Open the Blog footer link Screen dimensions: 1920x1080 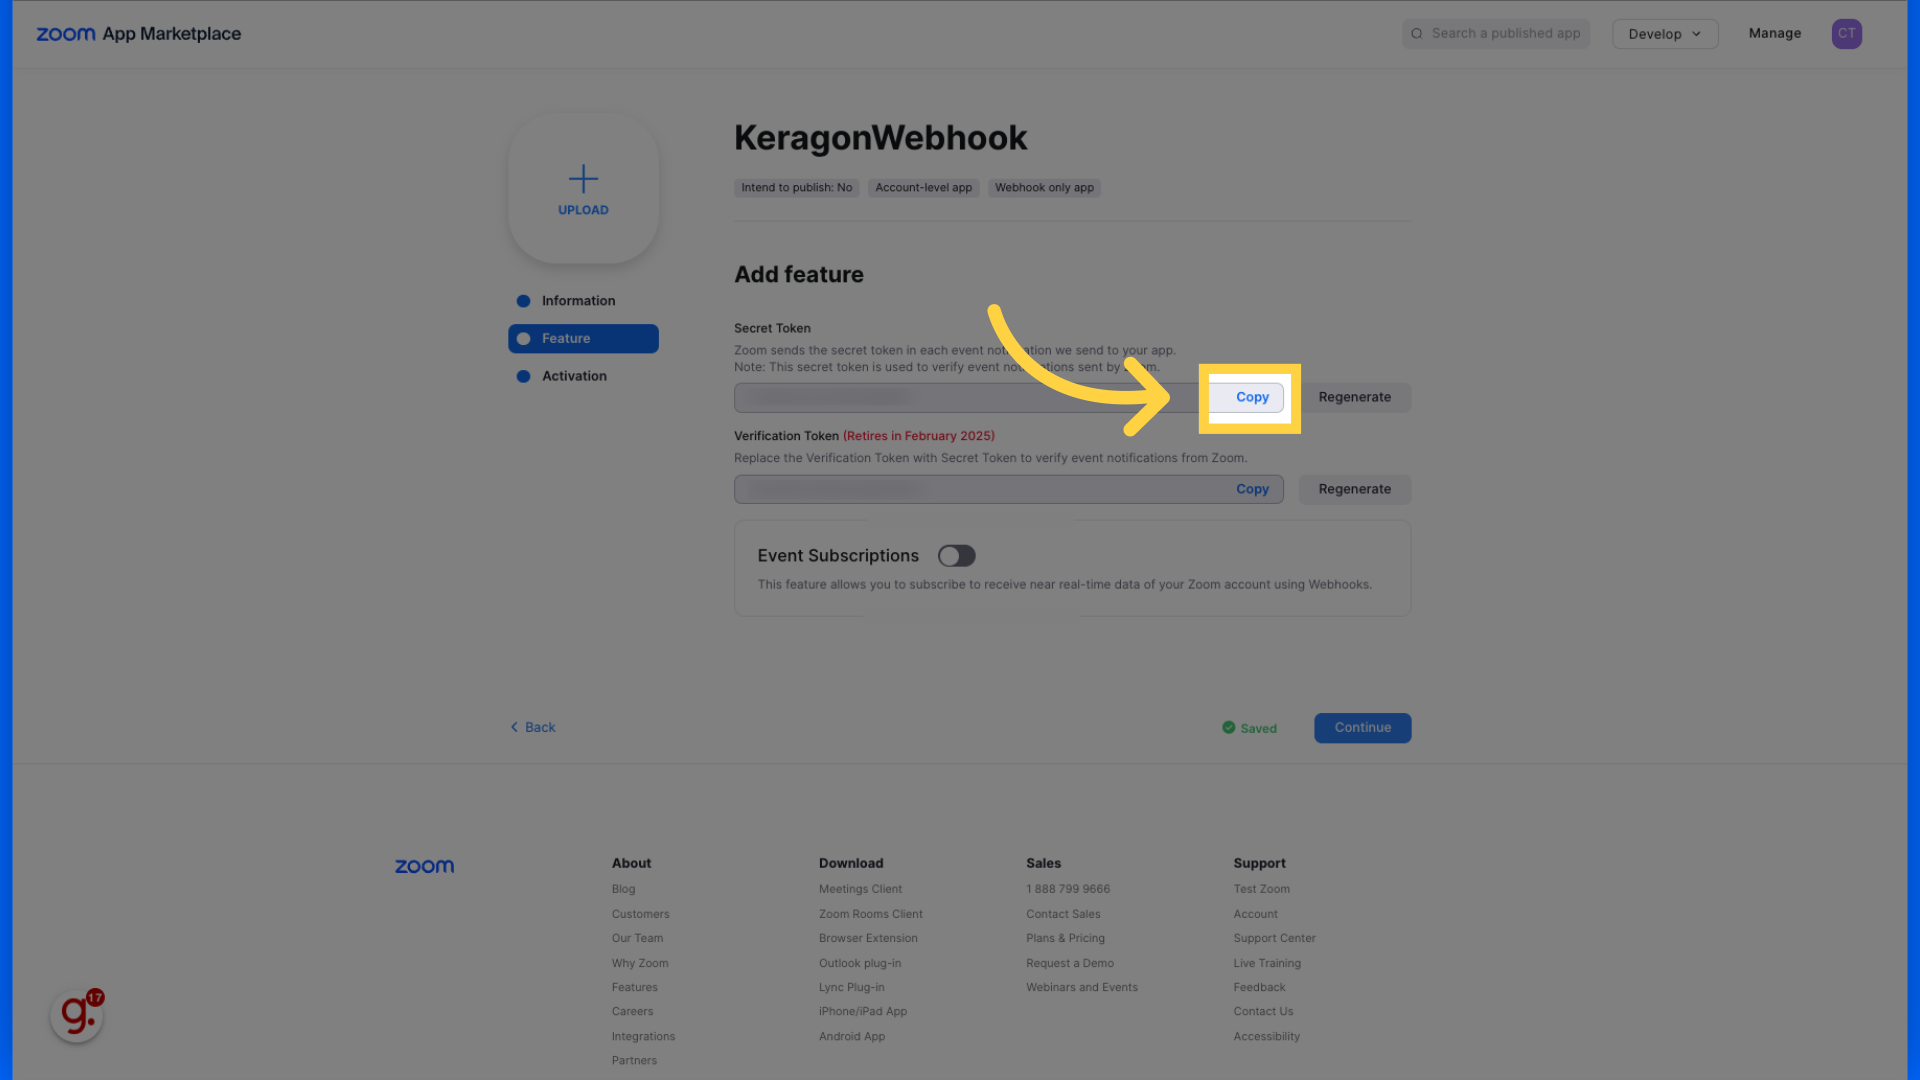623,890
